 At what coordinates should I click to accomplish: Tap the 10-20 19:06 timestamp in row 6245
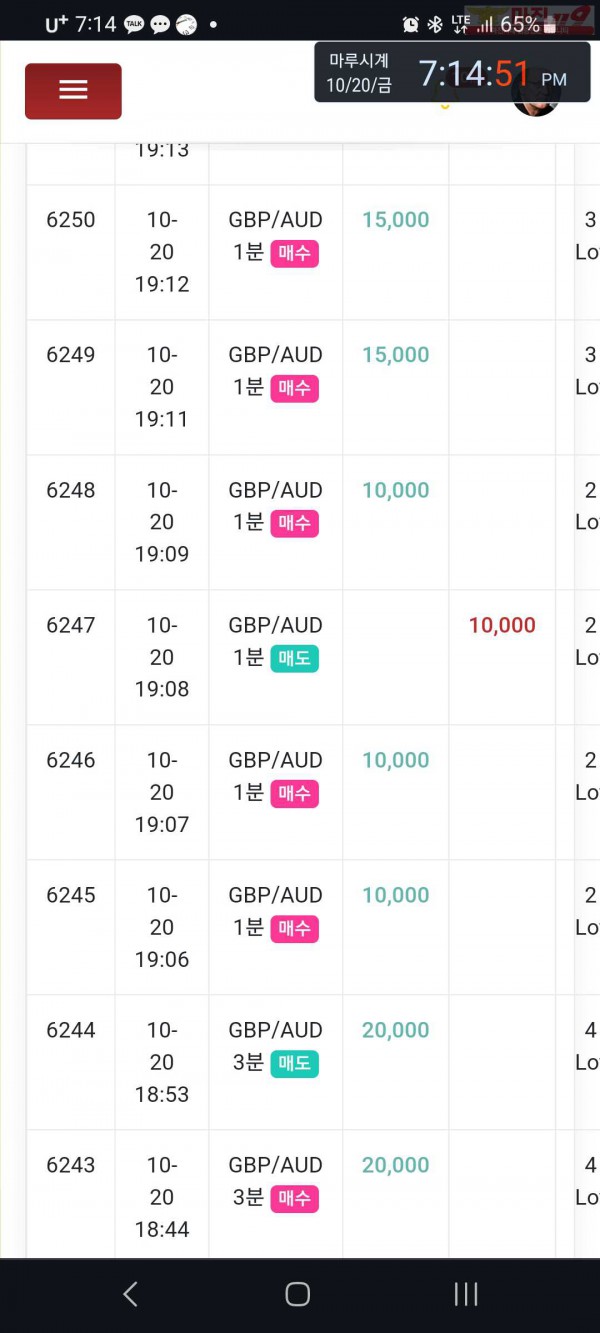[x=162, y=927]
